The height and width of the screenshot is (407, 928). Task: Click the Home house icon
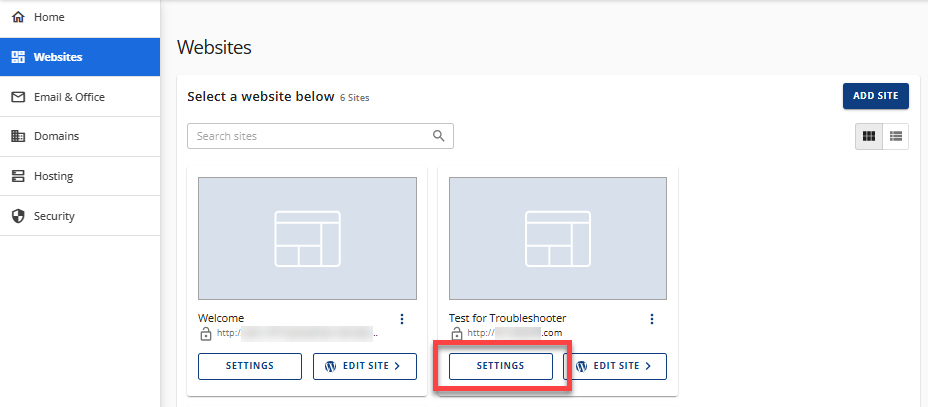[18, 18]
